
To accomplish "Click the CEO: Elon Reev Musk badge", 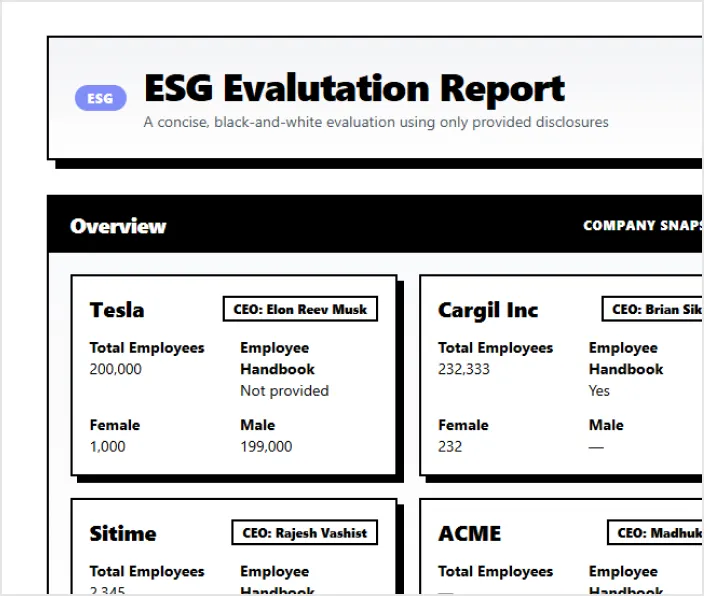I will 300,309.
